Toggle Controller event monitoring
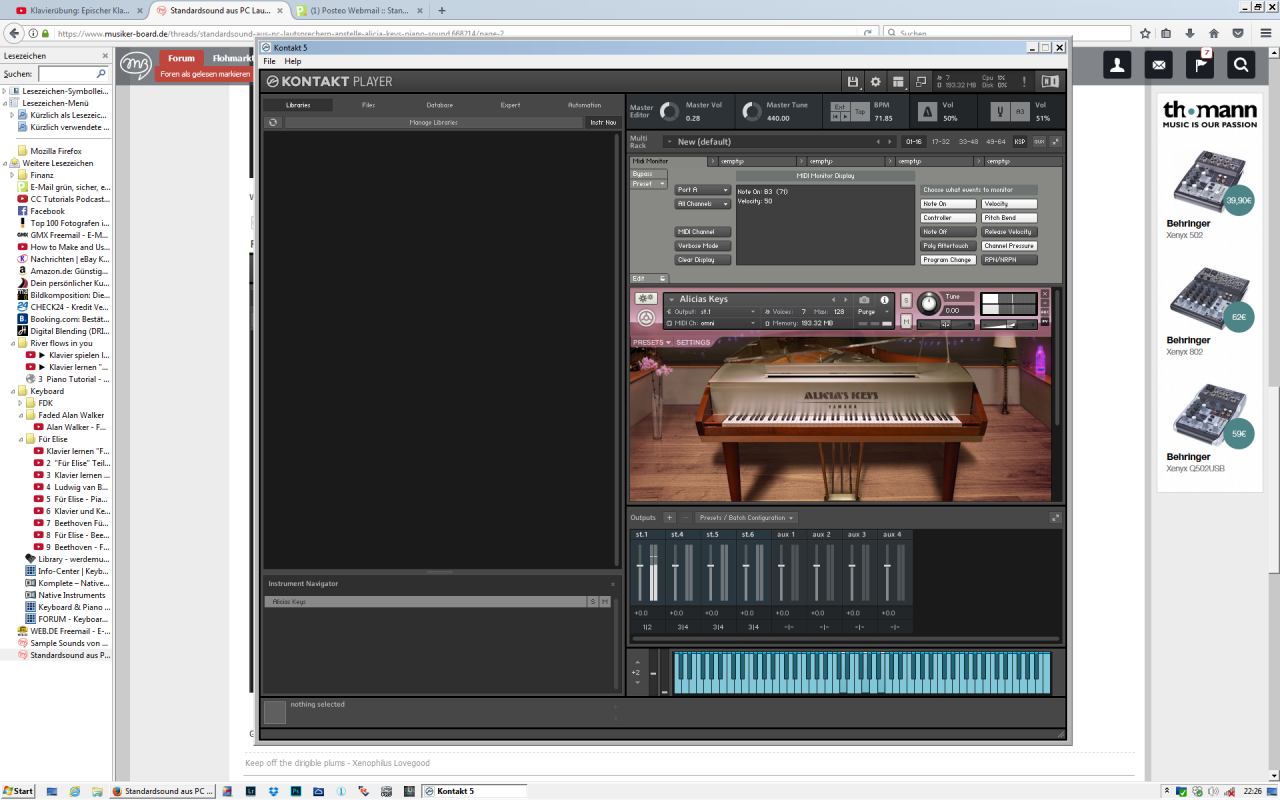Screen dimensions: 1280x800 click(948, 218)
